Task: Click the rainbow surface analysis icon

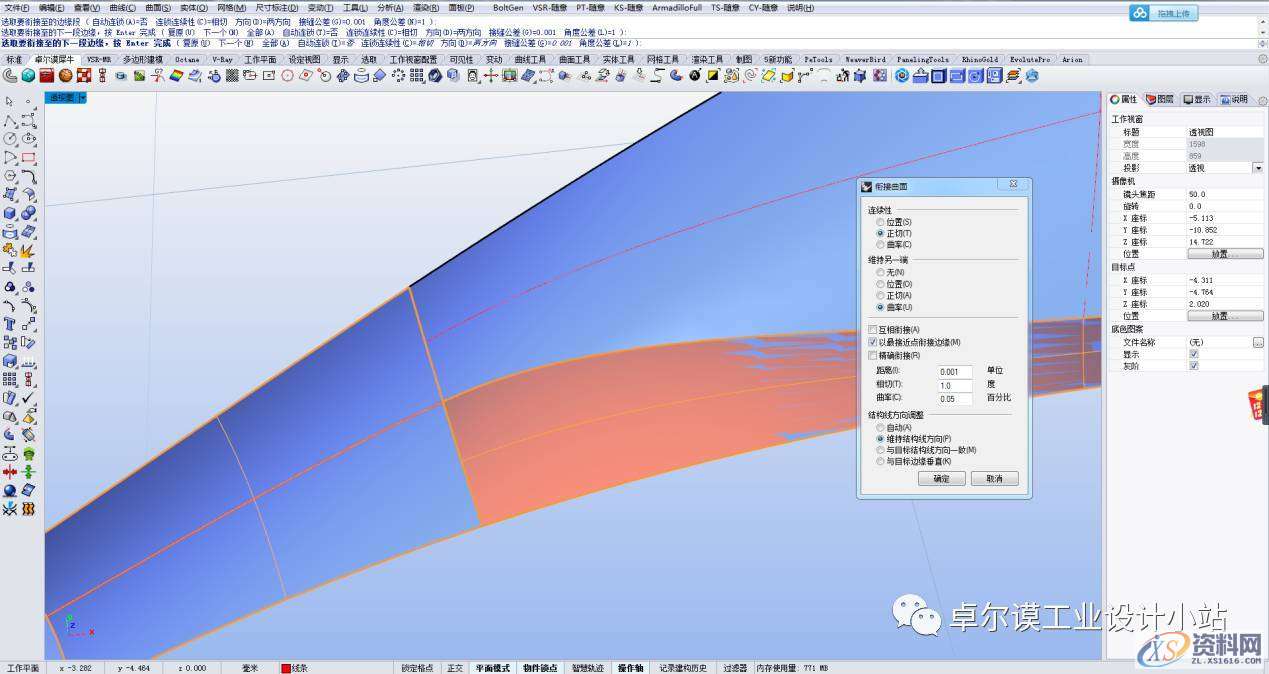Action: [x=176, y=75]
